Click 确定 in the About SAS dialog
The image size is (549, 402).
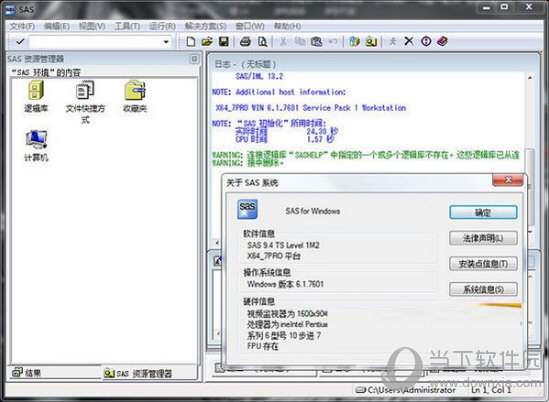pos(483,213)
